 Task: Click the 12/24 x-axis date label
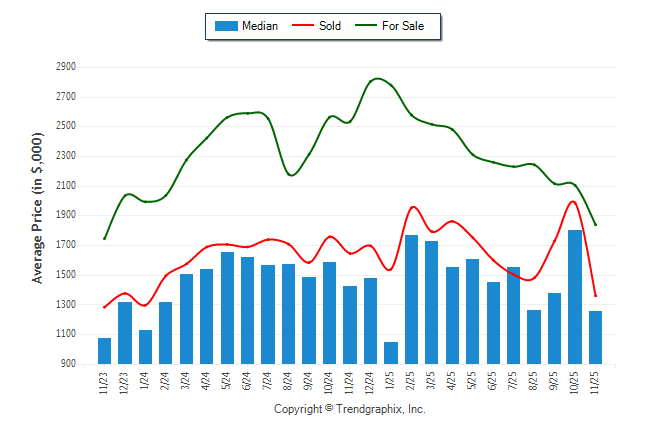coord(371,384)
